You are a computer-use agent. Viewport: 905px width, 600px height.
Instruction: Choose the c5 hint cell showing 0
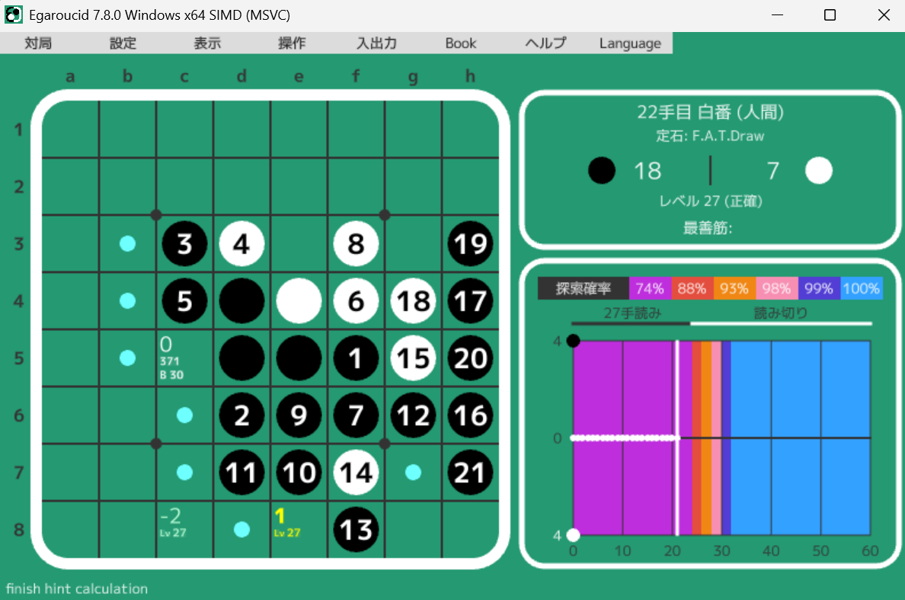point(184,357)
